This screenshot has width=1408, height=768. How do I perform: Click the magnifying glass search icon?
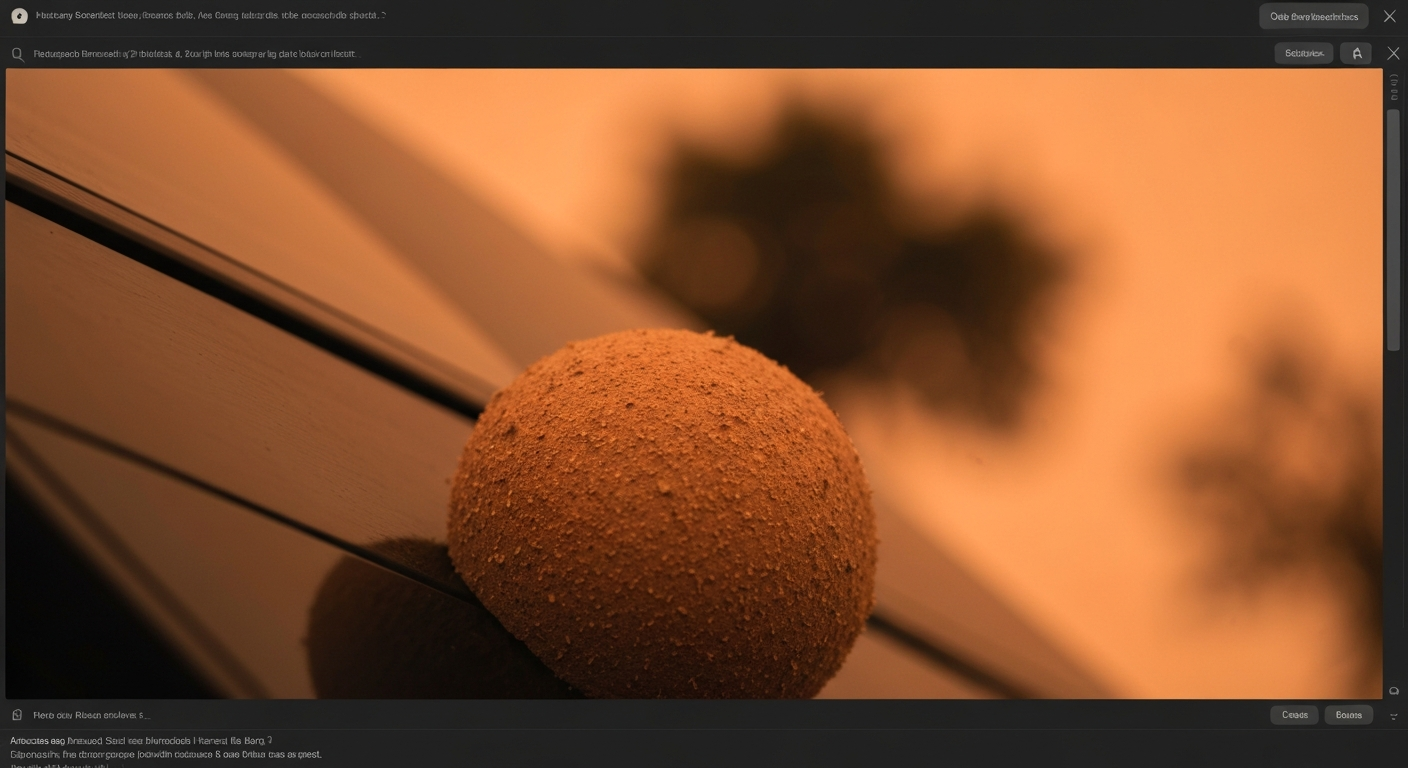click(18, 54)
